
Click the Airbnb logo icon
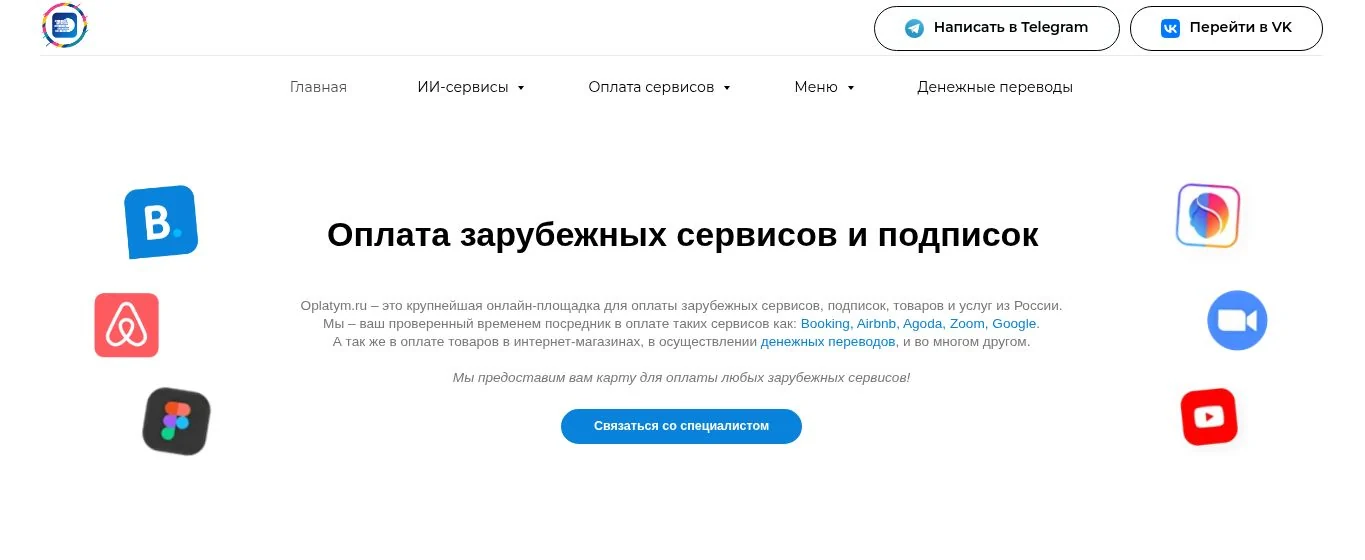[x=127, y=325]
